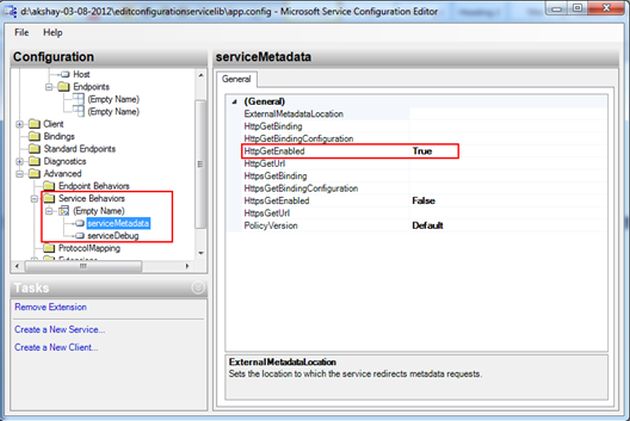Click the Service Behaviors folder icon

[49, 198]
